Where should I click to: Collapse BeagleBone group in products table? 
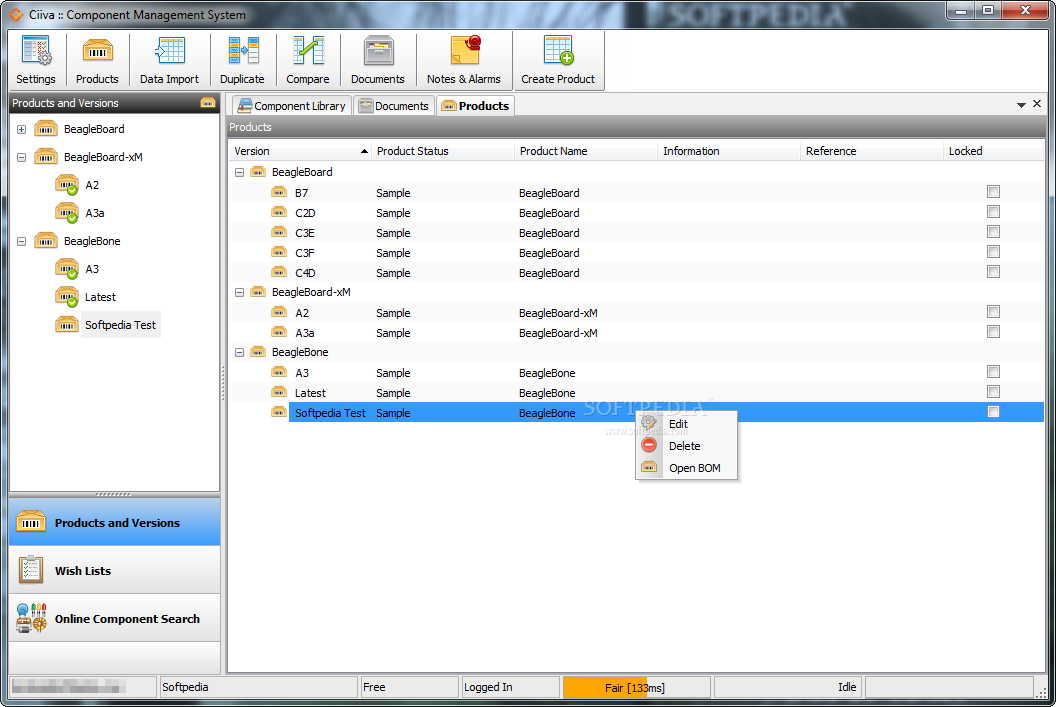tap(239, 352)
